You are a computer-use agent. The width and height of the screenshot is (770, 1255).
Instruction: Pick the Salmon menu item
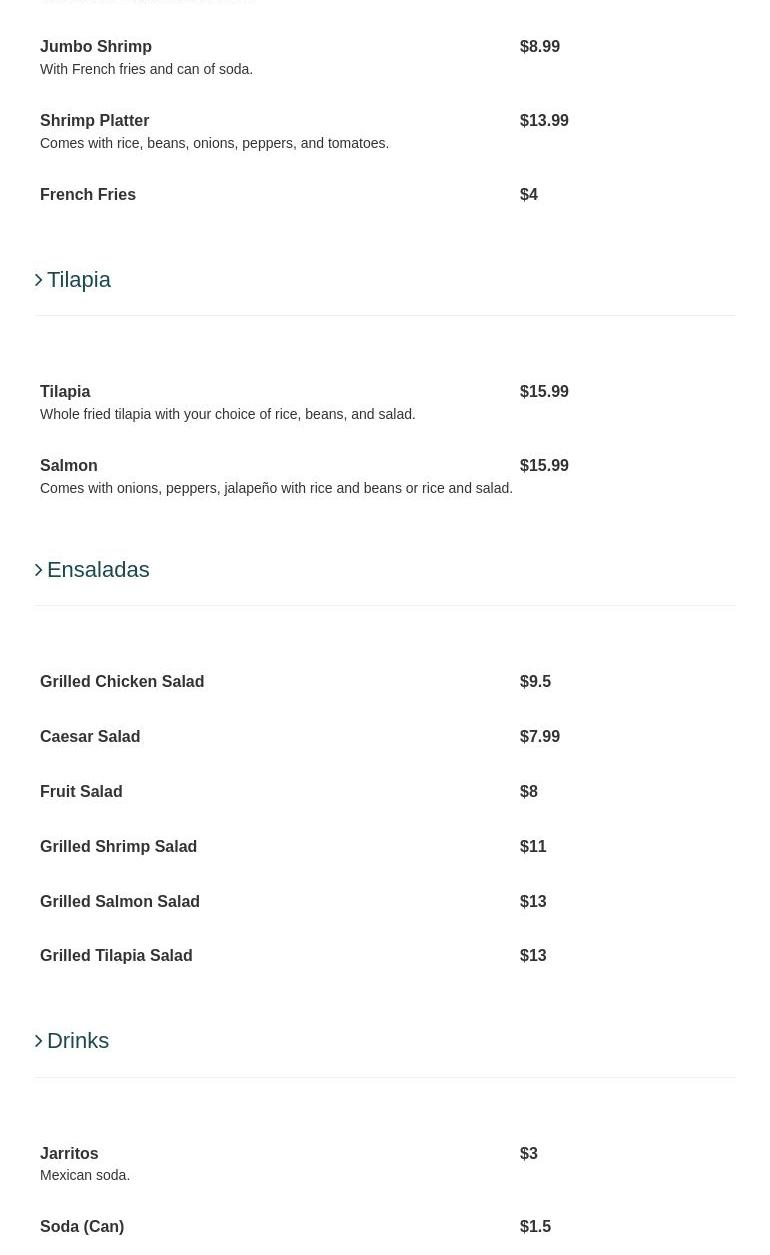tap(69, 466)
